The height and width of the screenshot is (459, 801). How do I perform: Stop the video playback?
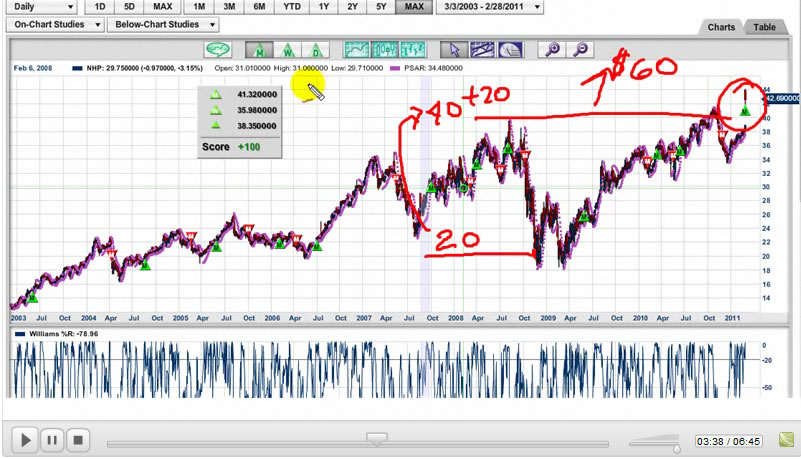pyautogui.click(x=78, y=440)
